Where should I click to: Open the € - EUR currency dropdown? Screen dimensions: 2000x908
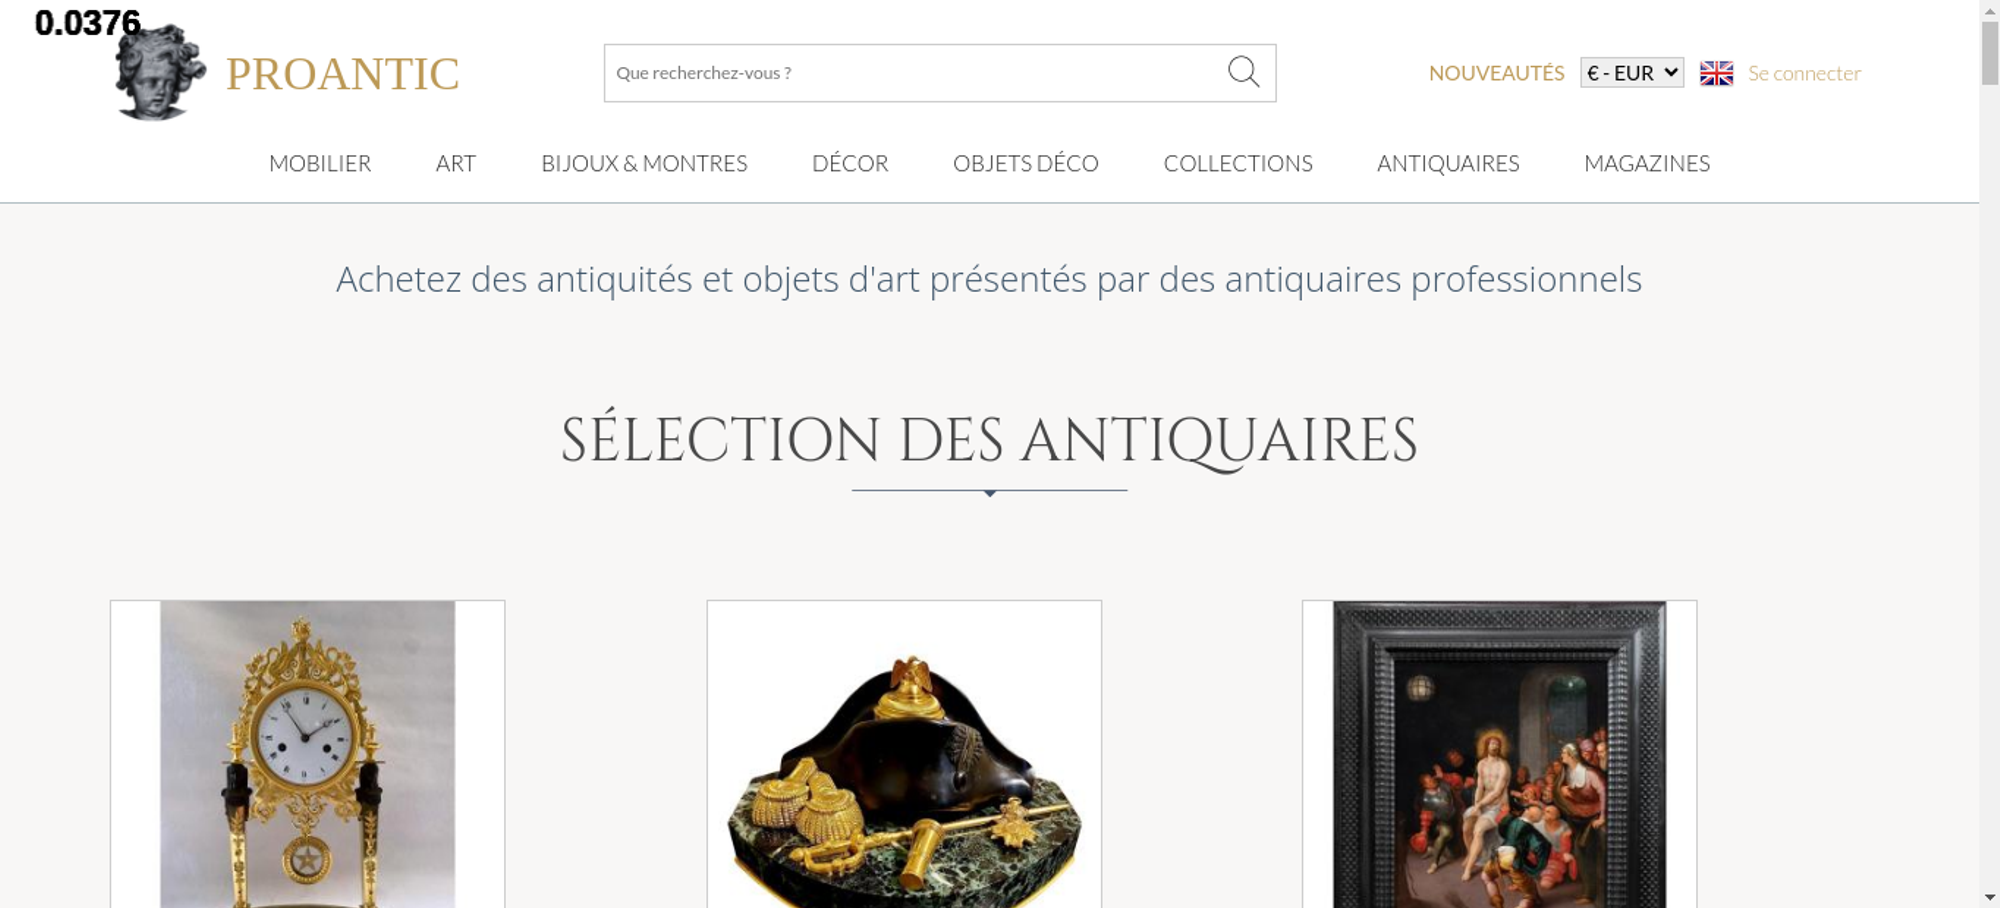[x=1632, y=73]
